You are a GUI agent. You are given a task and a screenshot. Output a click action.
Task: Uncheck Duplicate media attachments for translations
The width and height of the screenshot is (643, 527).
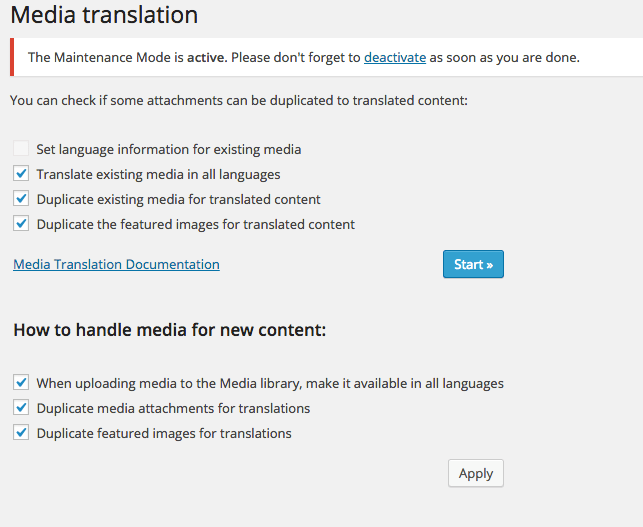(21, 407)
